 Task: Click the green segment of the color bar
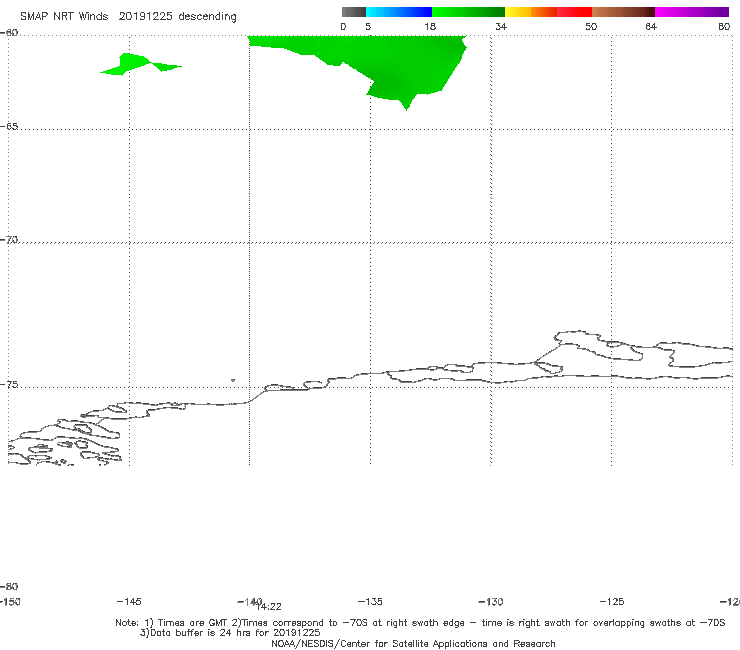point(468,12)
